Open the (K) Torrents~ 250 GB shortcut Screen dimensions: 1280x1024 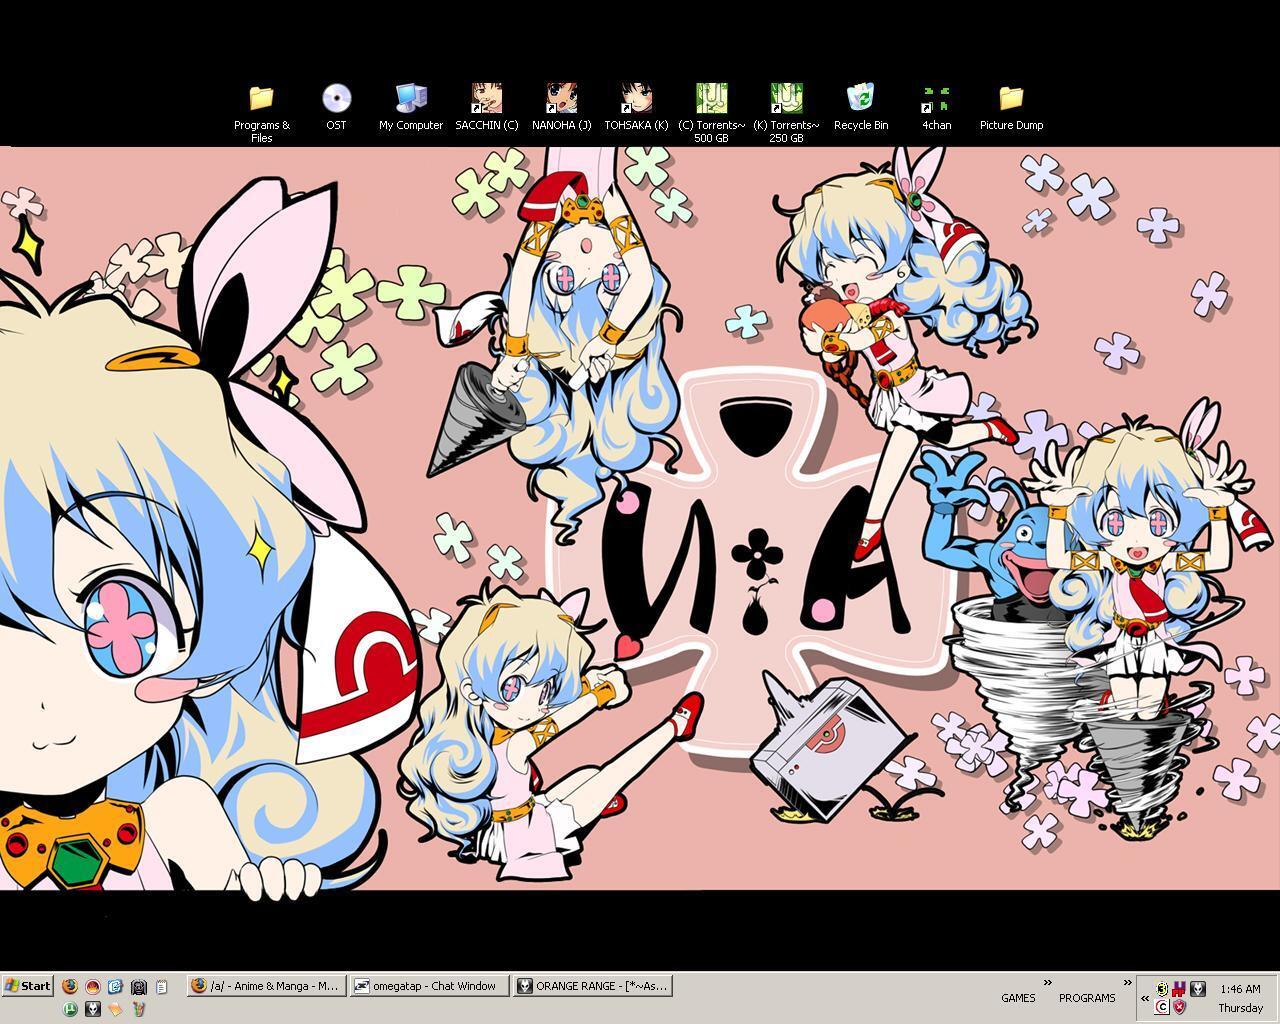(x=786, y=98)
